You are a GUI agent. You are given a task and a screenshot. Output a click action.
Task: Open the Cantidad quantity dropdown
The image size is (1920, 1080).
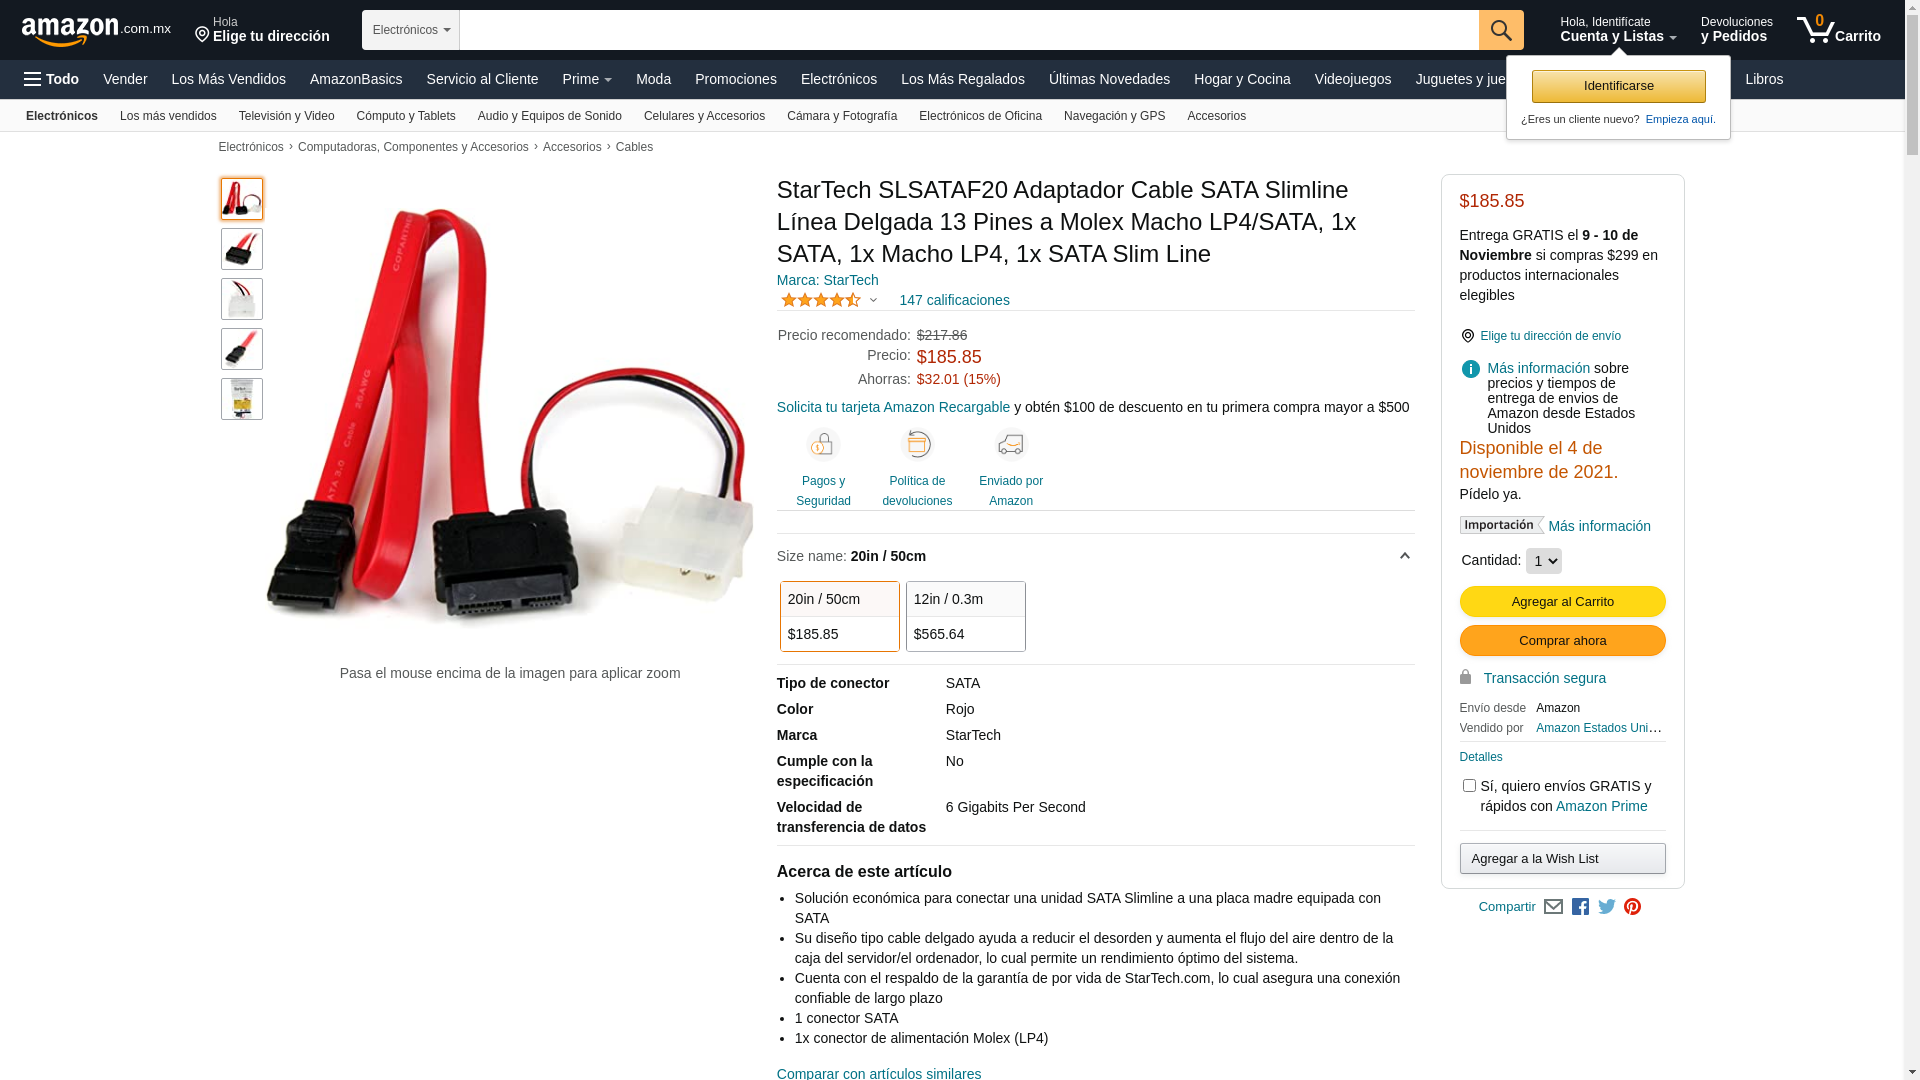click(x=1543, y=561)
